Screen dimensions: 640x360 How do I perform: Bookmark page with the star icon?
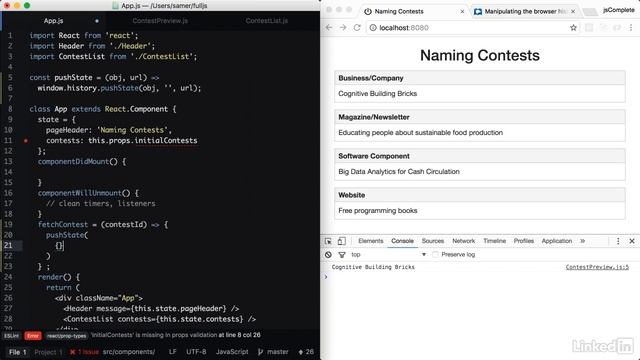point(573,27)
